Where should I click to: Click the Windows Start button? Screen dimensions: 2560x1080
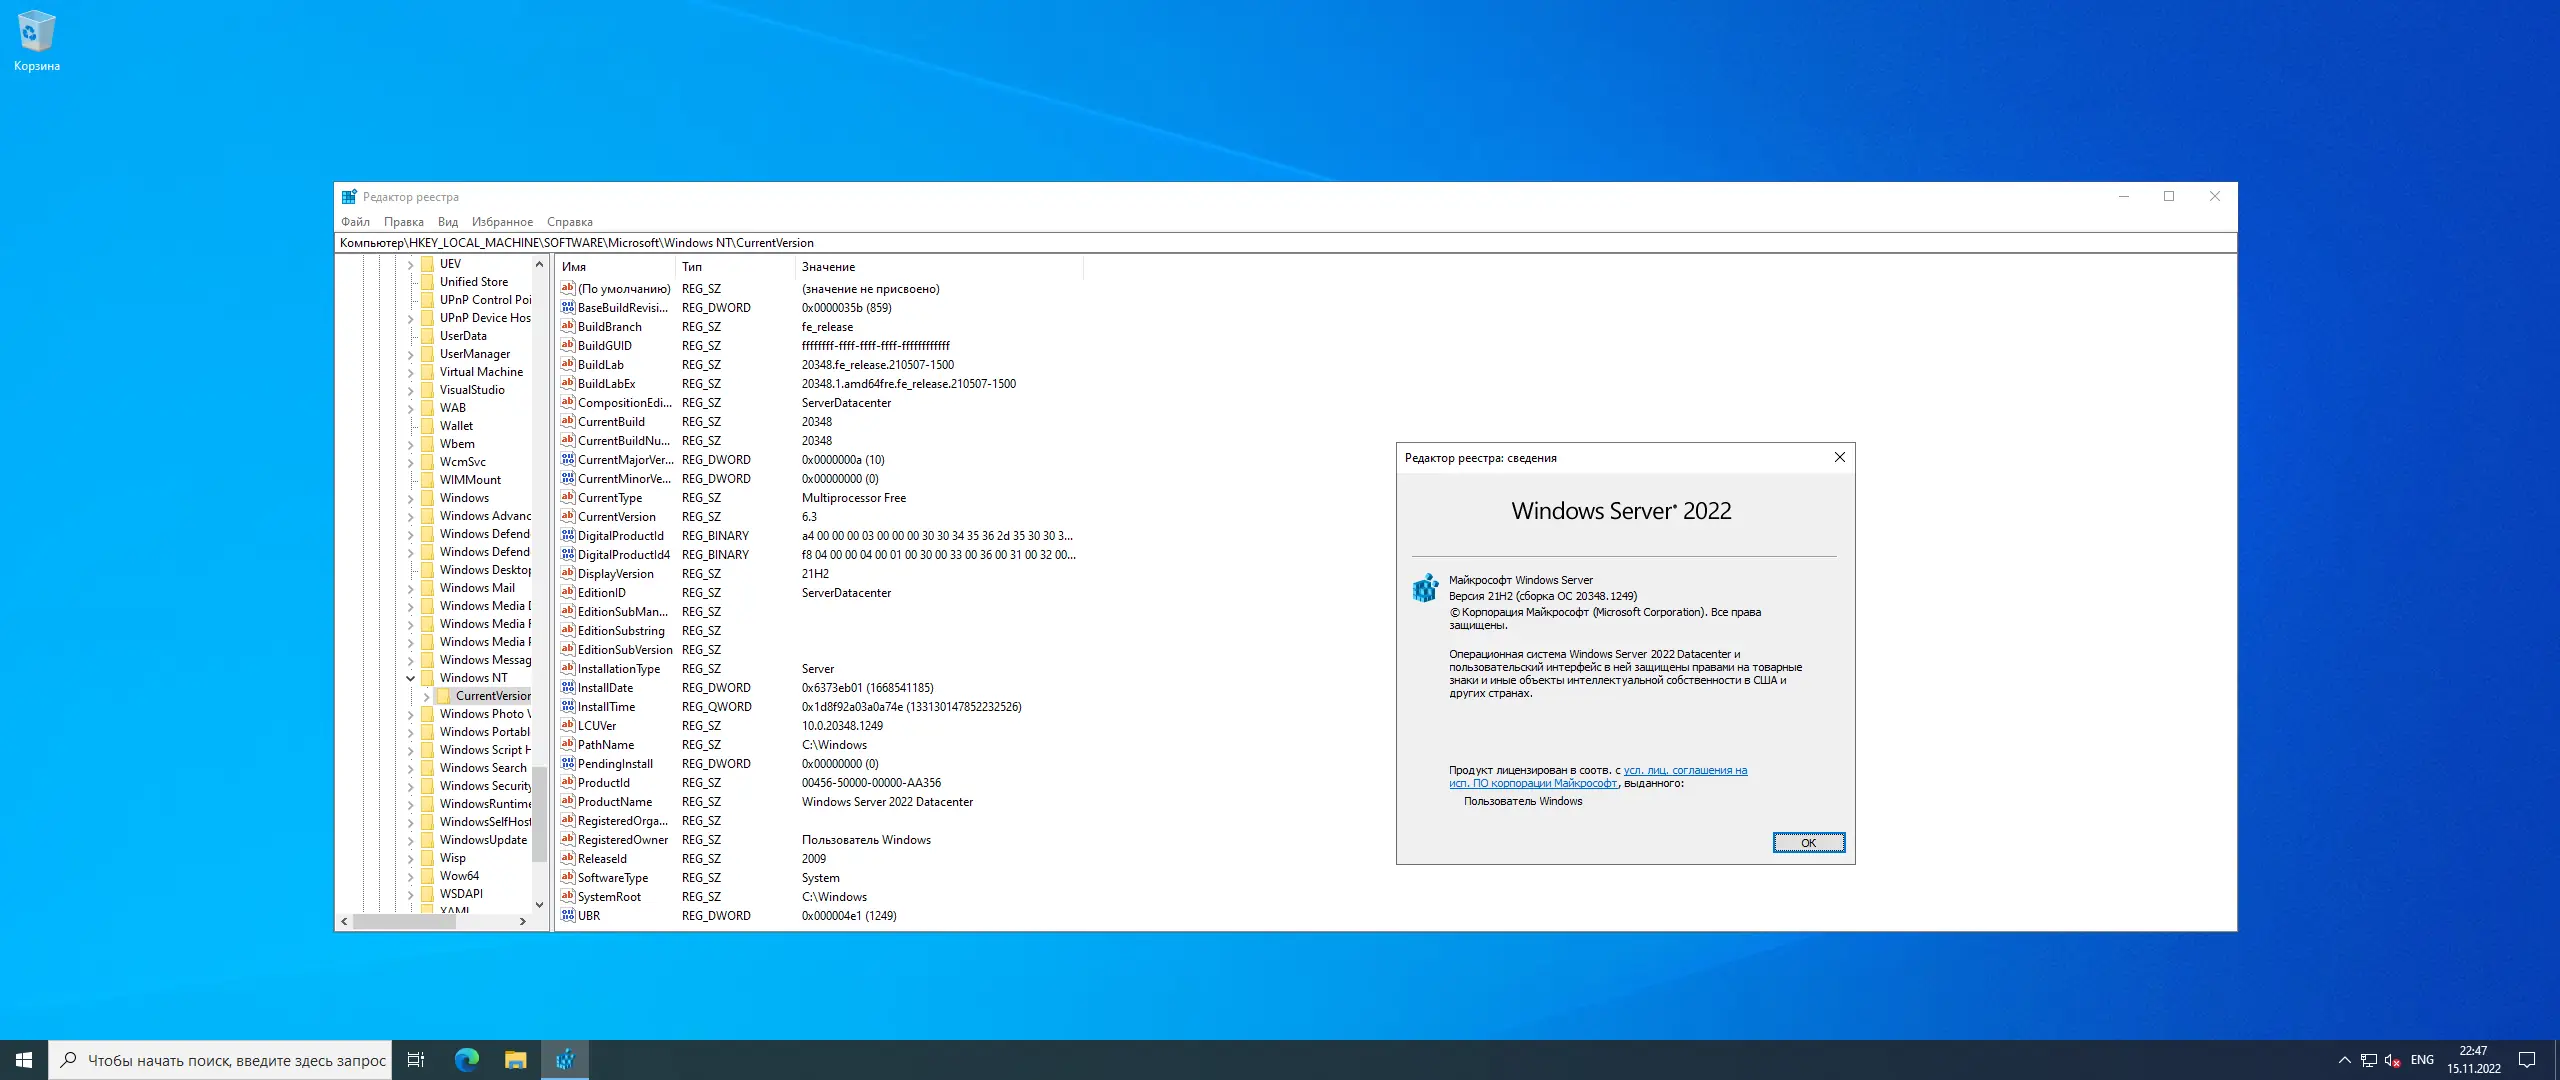[x=24, y=1060]
